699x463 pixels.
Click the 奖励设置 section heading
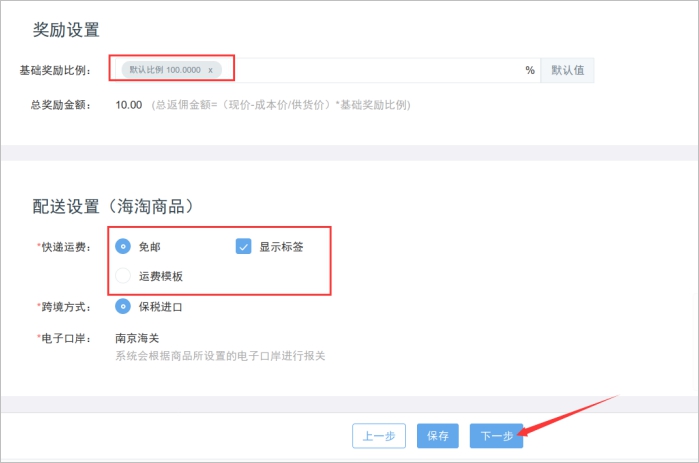(66, 29)
